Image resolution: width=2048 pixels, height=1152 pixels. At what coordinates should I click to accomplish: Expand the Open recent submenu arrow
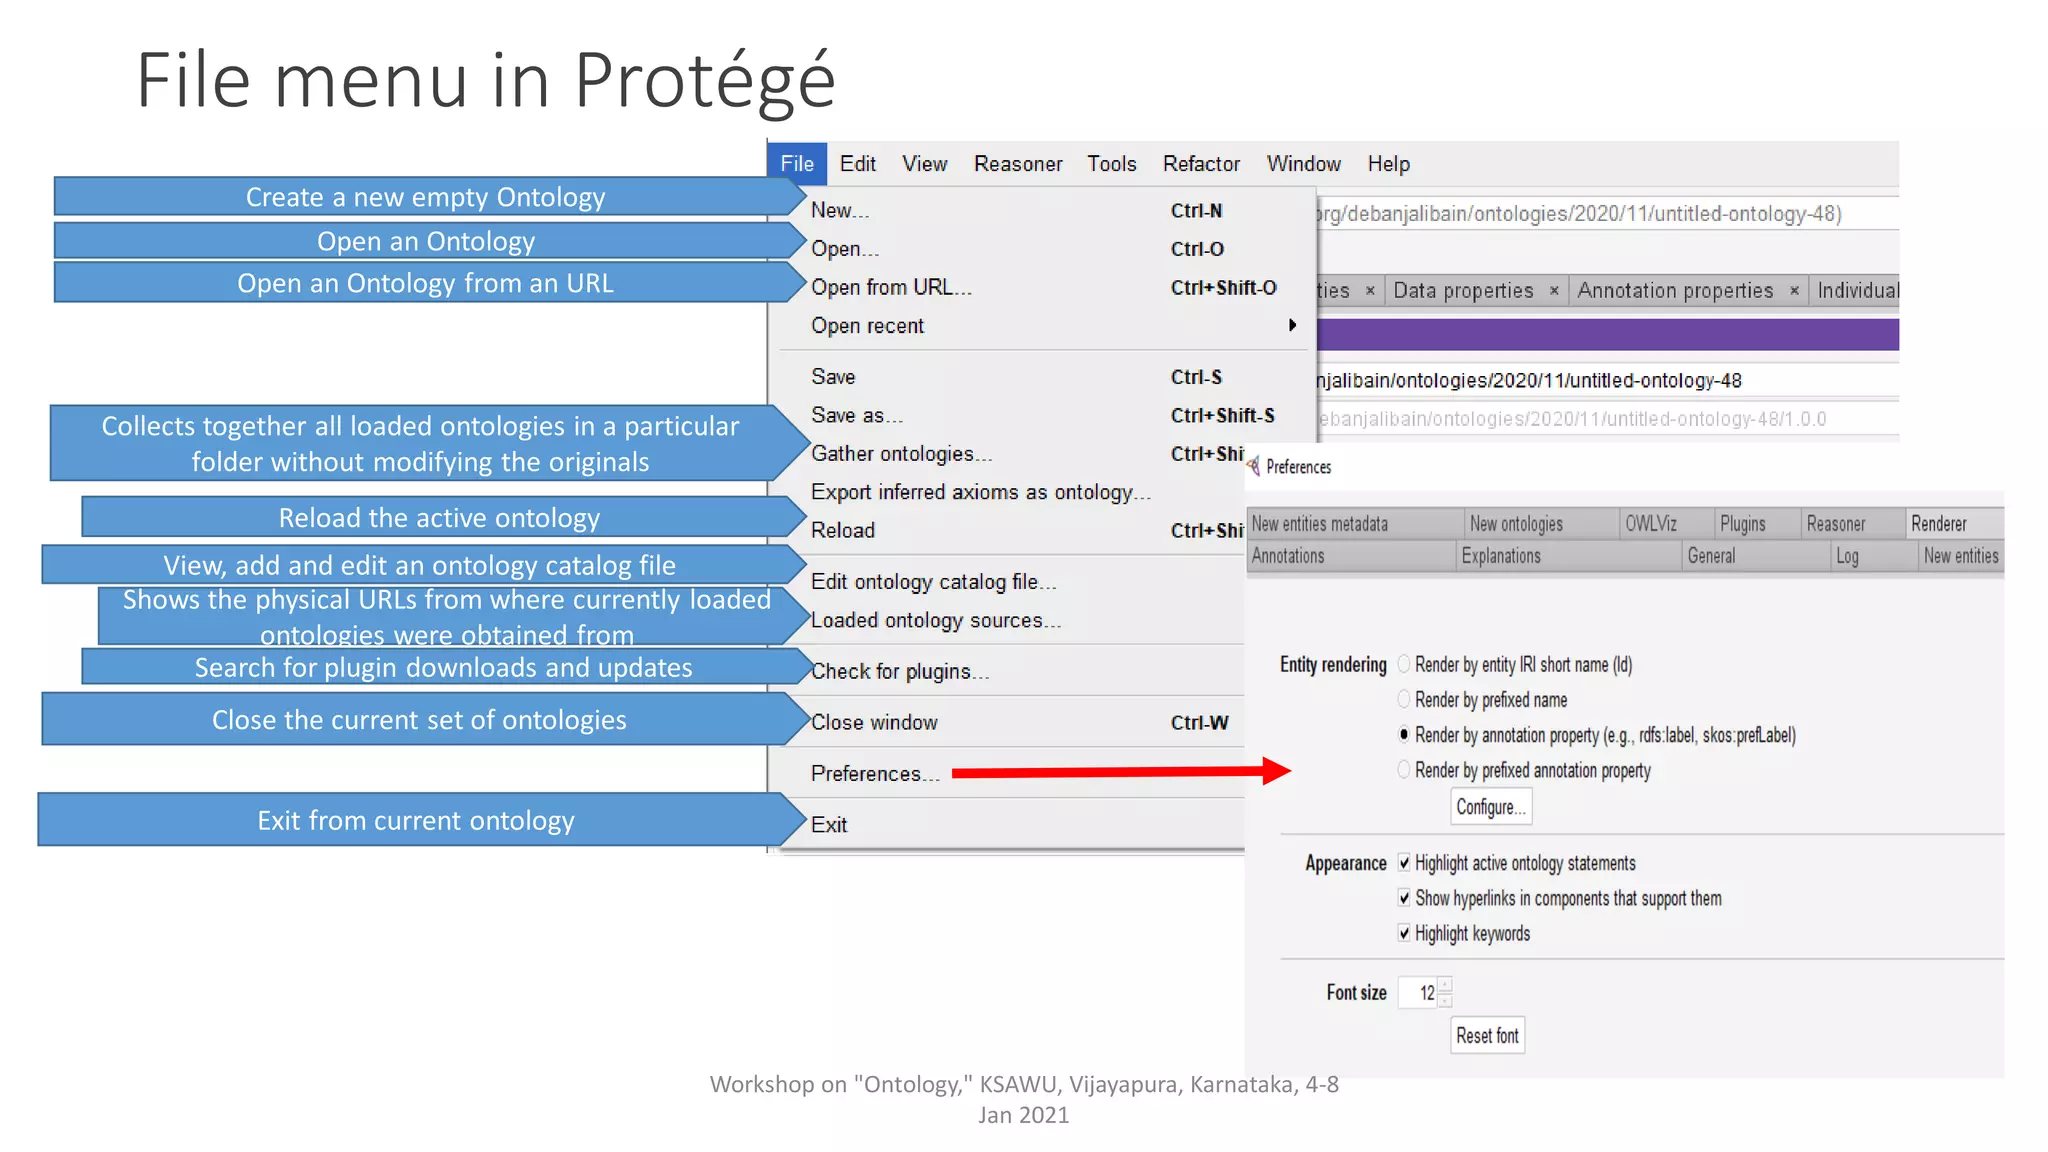[1292, 325]
